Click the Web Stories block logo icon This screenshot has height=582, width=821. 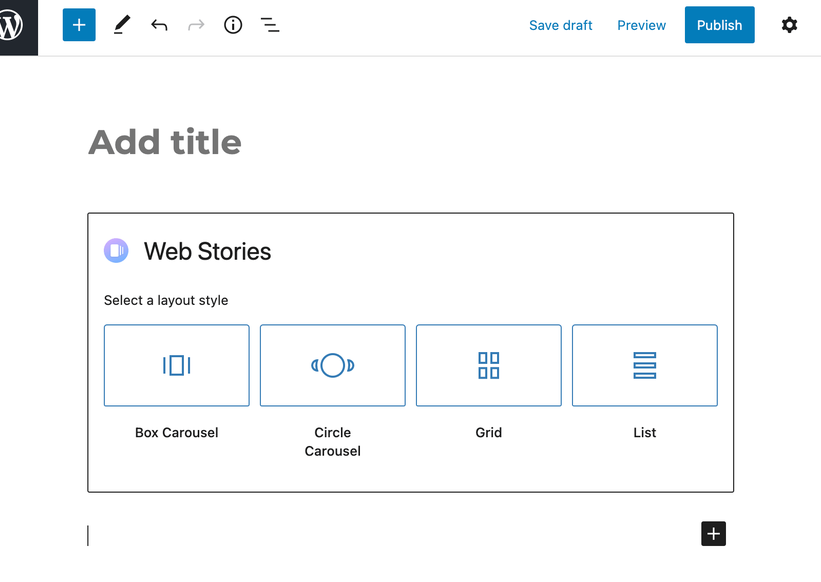coord(116,251)
